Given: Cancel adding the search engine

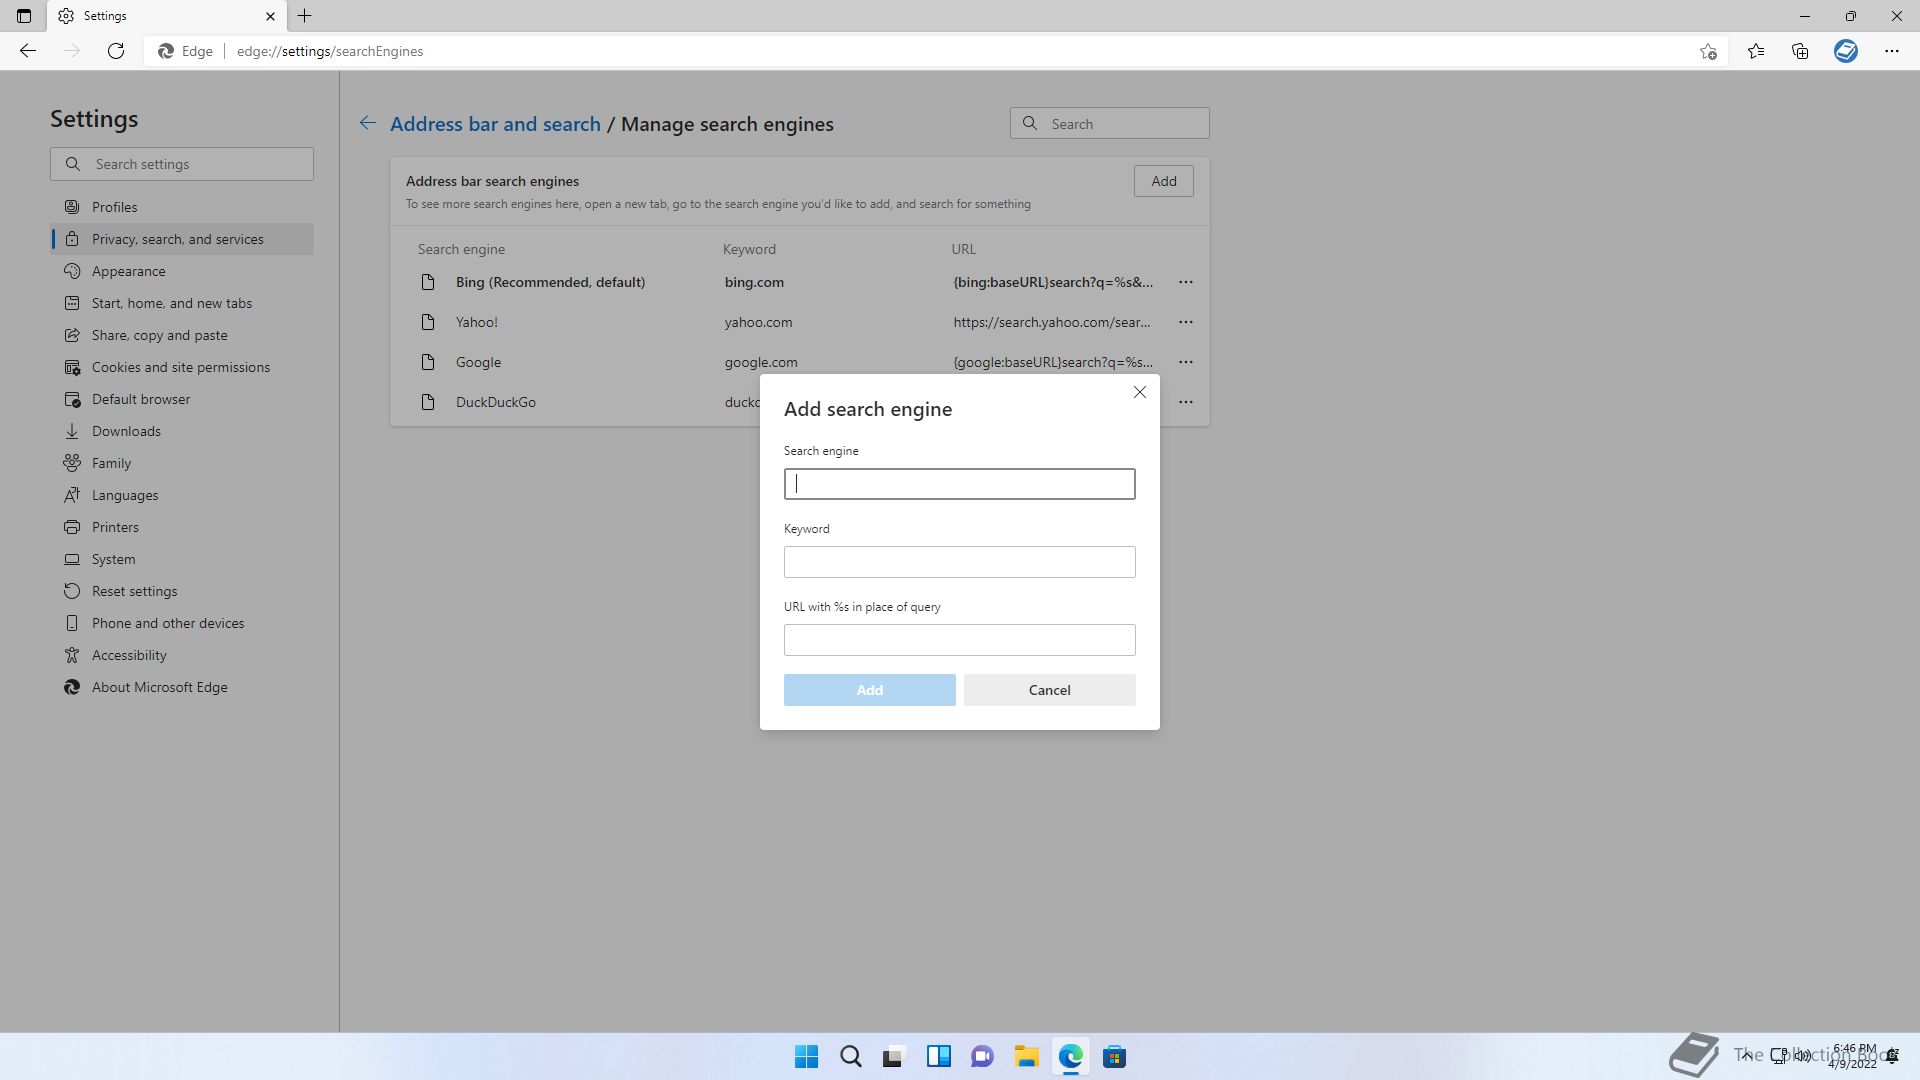Looking at the screenshot, I should (x=1049, y=690).
